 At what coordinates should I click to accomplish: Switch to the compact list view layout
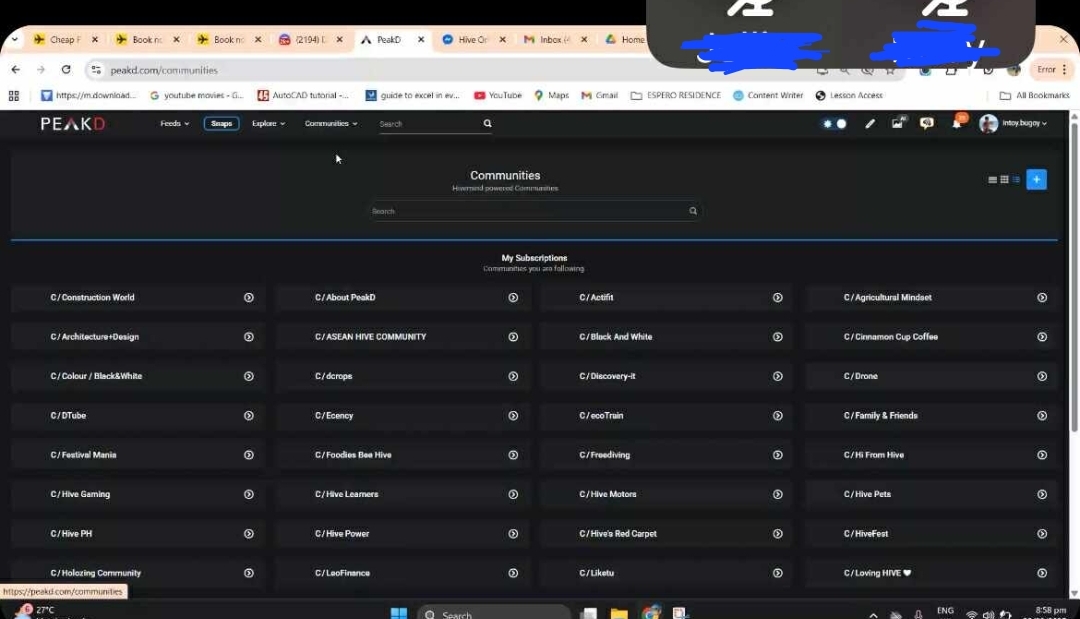coord(1016,180)
